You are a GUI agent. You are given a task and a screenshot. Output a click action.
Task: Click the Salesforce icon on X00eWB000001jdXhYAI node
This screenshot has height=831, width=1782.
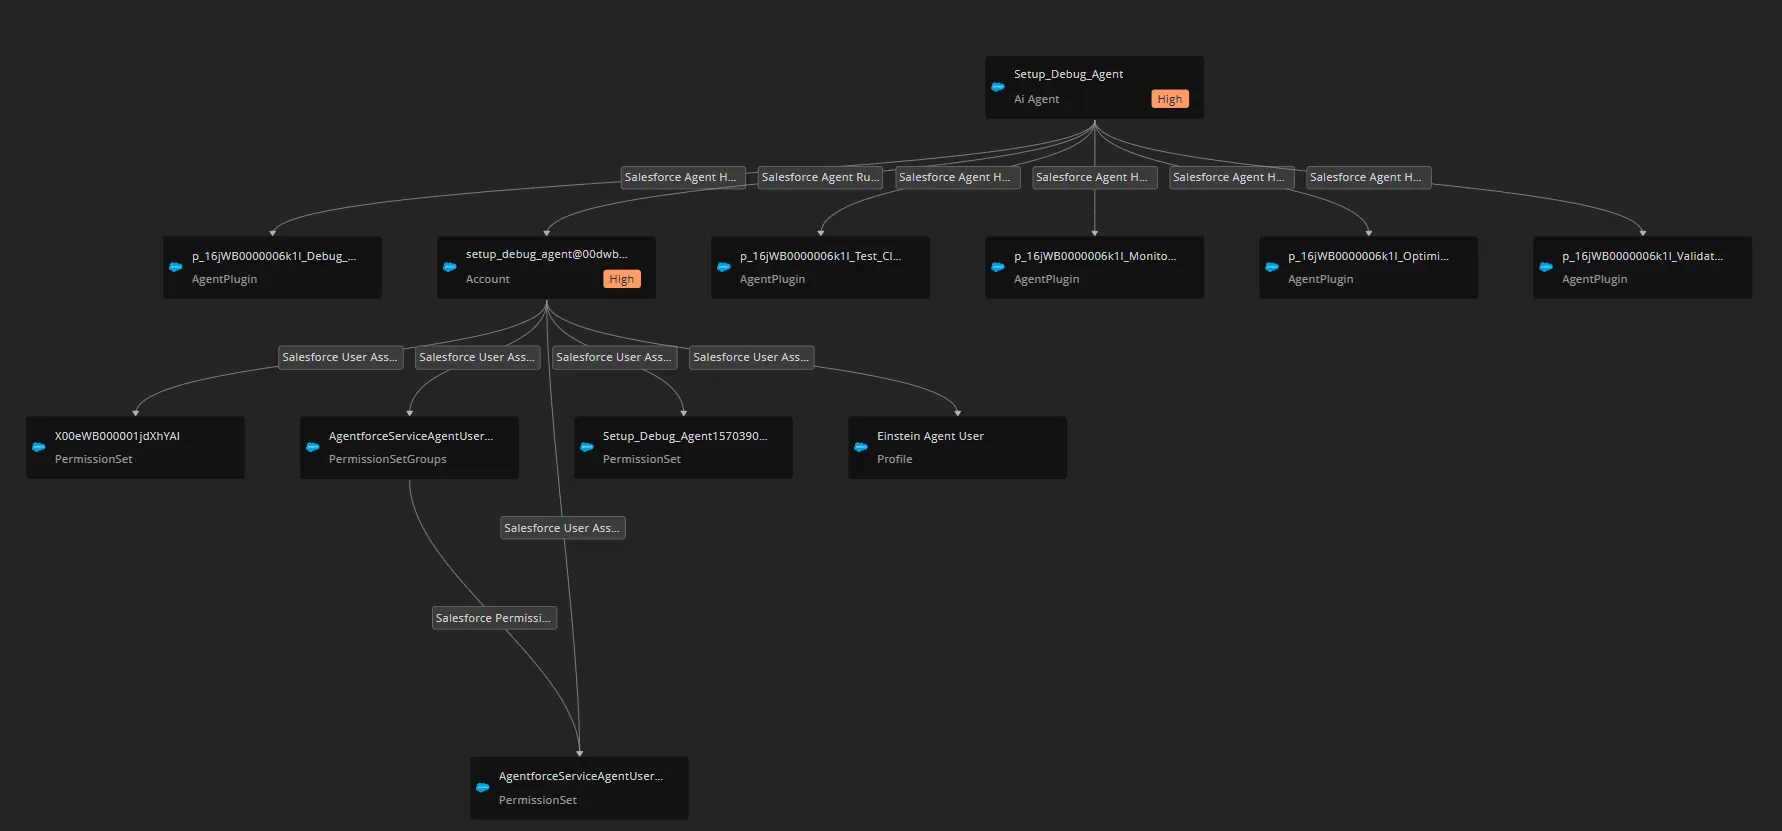(38, 447)
